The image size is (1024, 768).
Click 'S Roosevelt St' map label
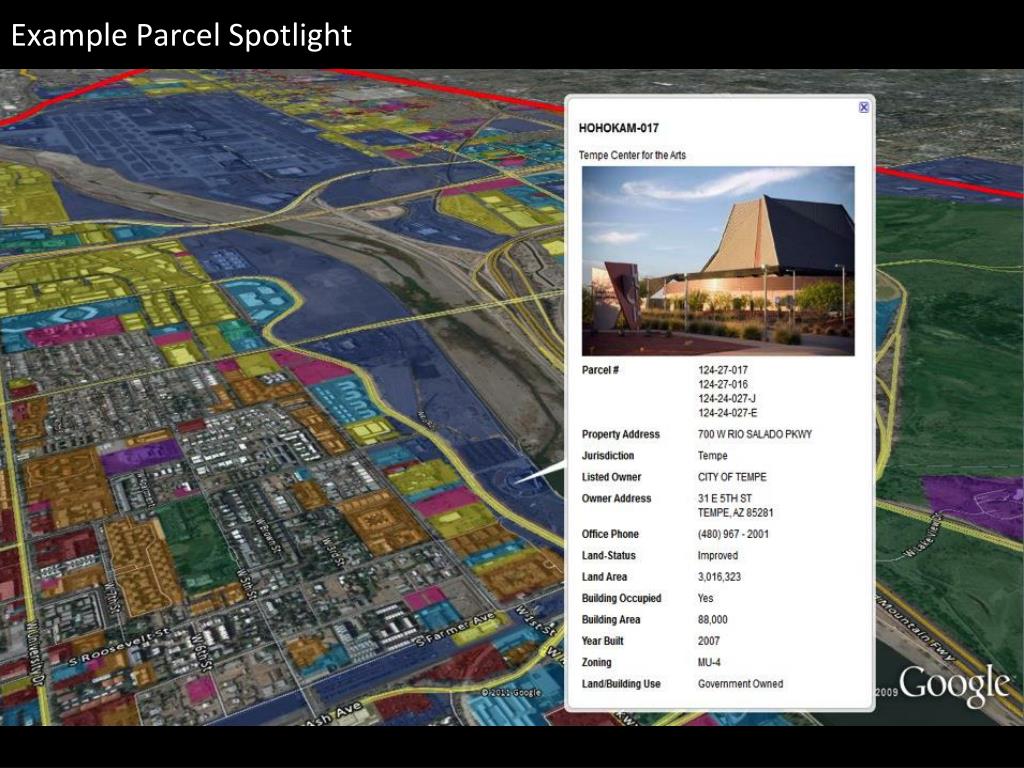point(120,648)
